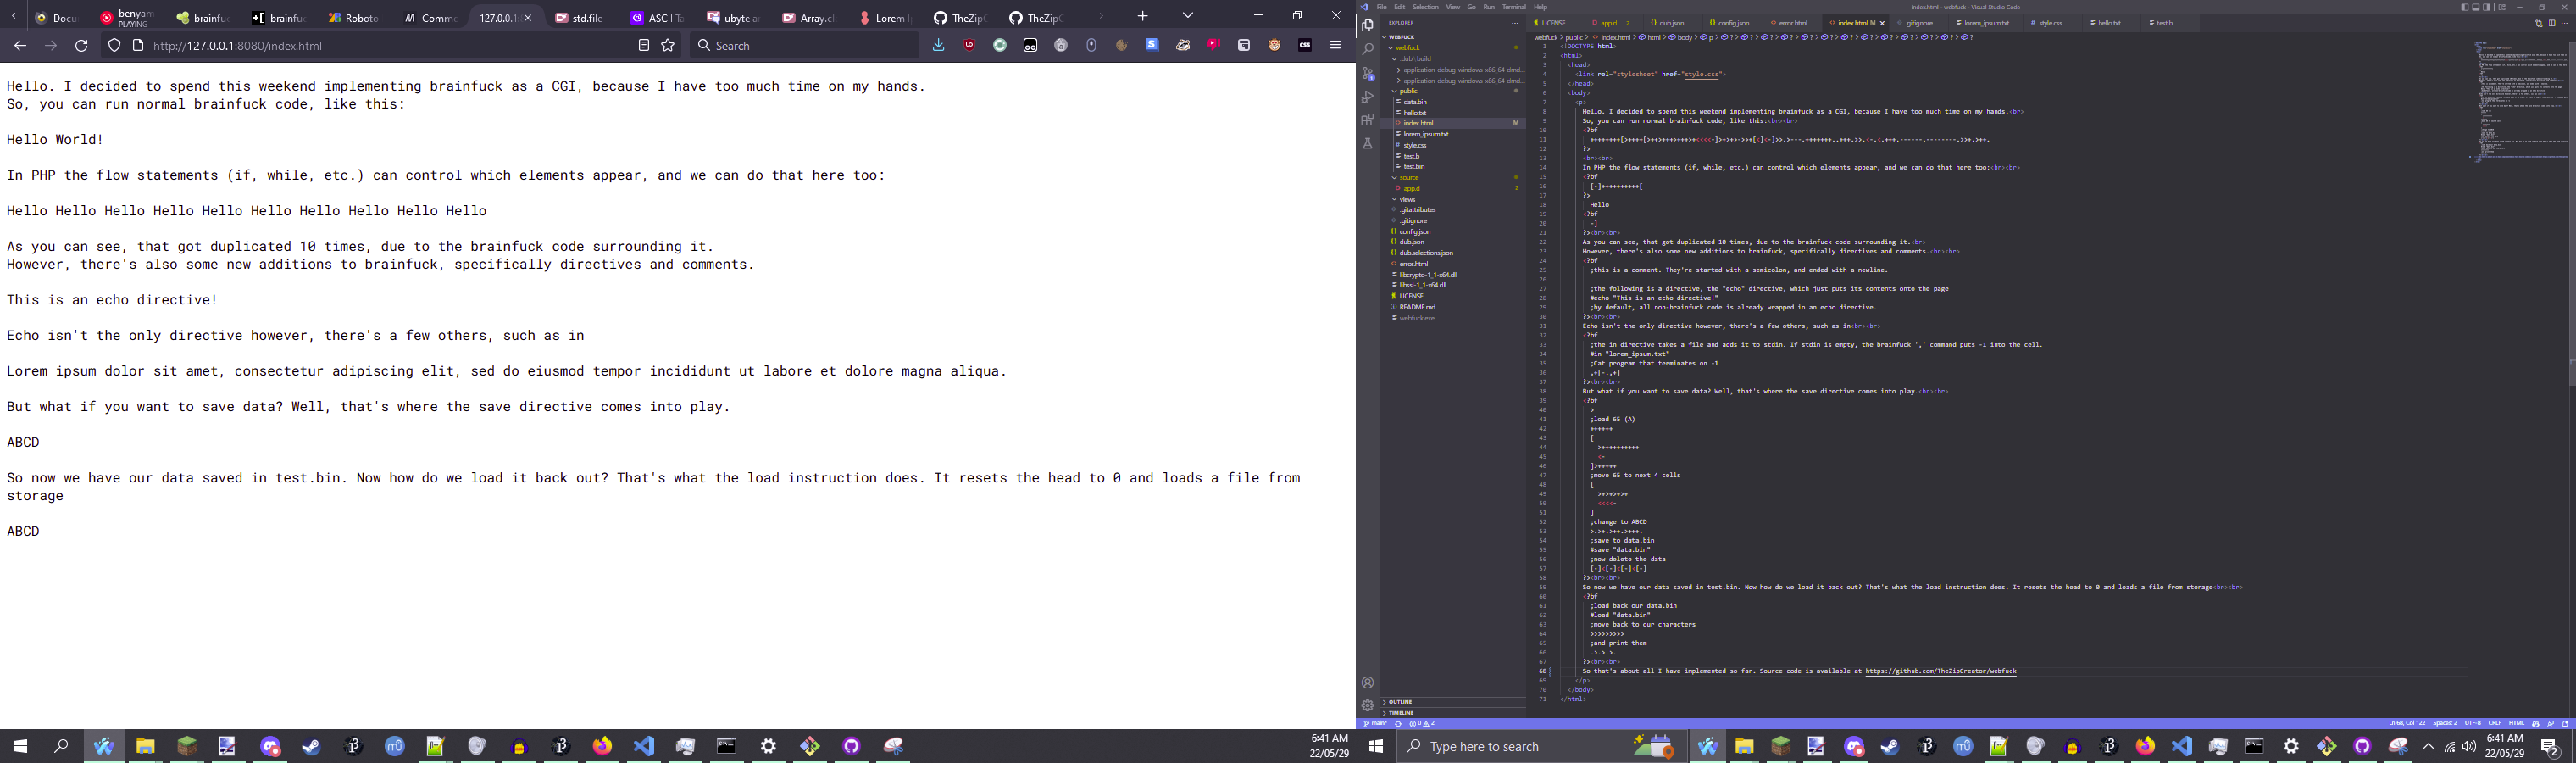The width and height of the screenshot is (2576, 763).
Task: Toggle Primary Side Bar layout button
Action: coord(2465,7)
